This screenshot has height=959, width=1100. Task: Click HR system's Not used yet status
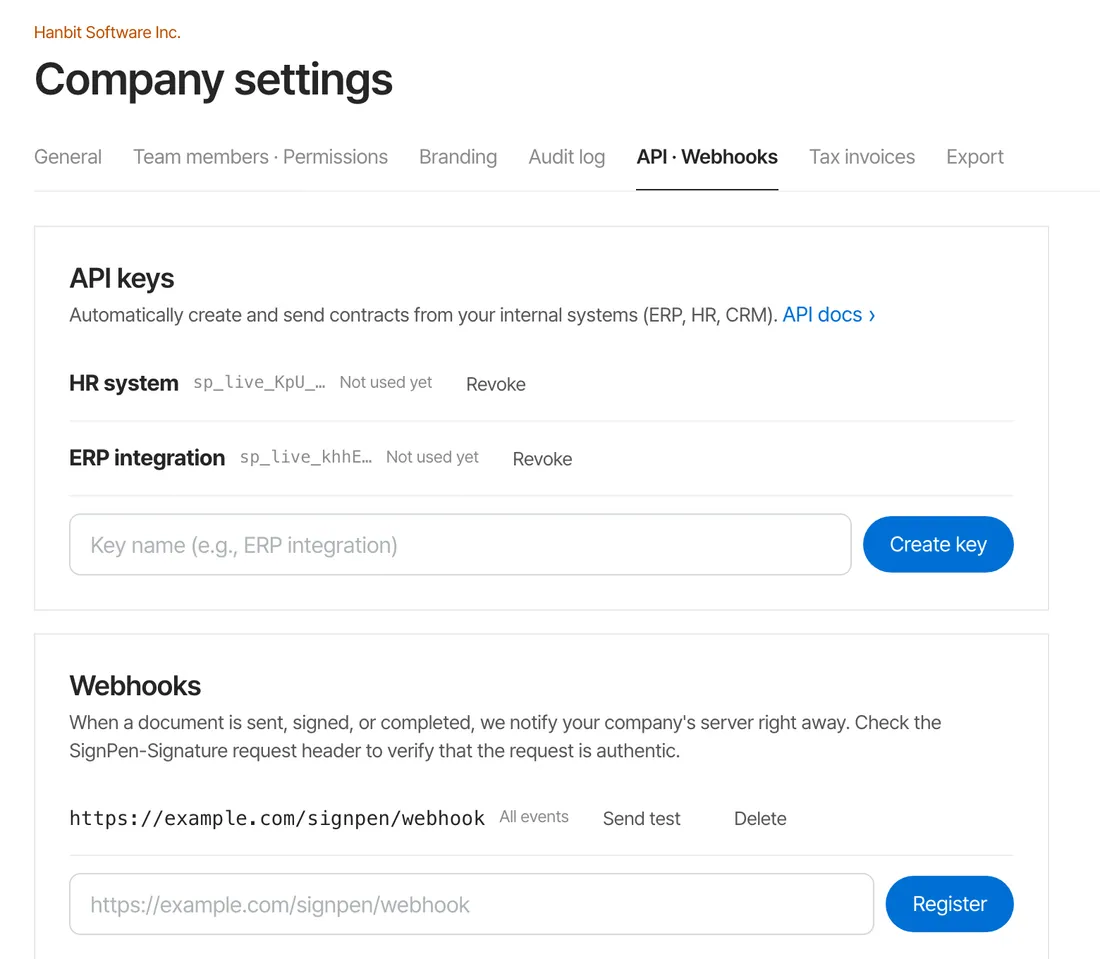[x=386, y=382]
